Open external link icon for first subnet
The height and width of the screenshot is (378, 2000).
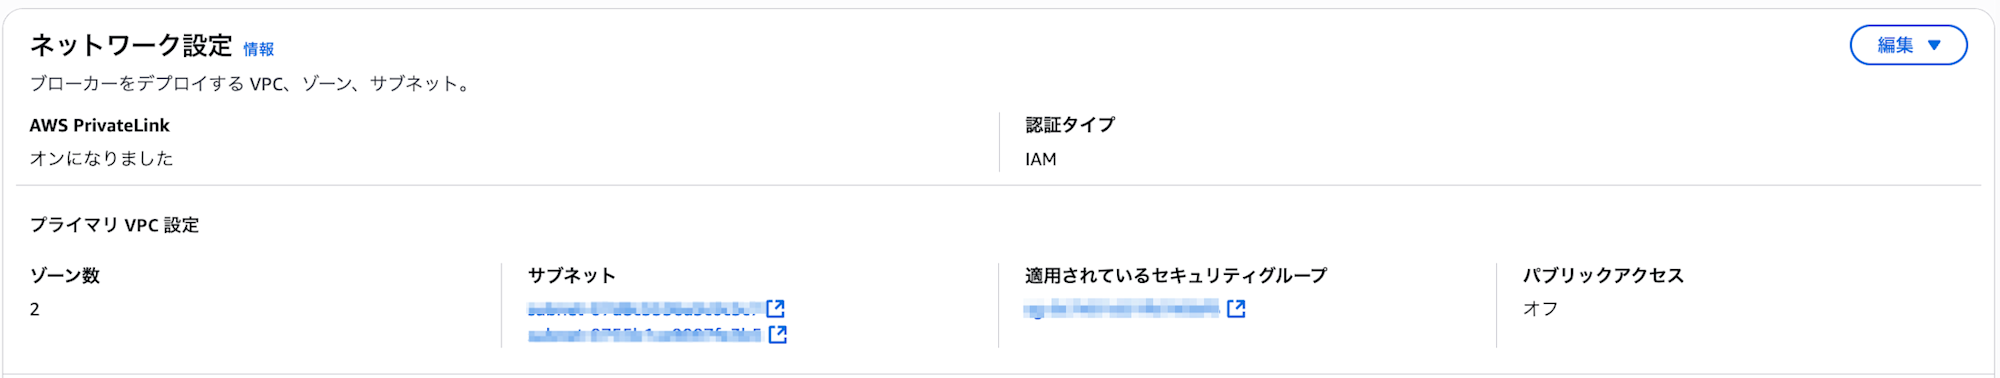click(x=775, y=308)
